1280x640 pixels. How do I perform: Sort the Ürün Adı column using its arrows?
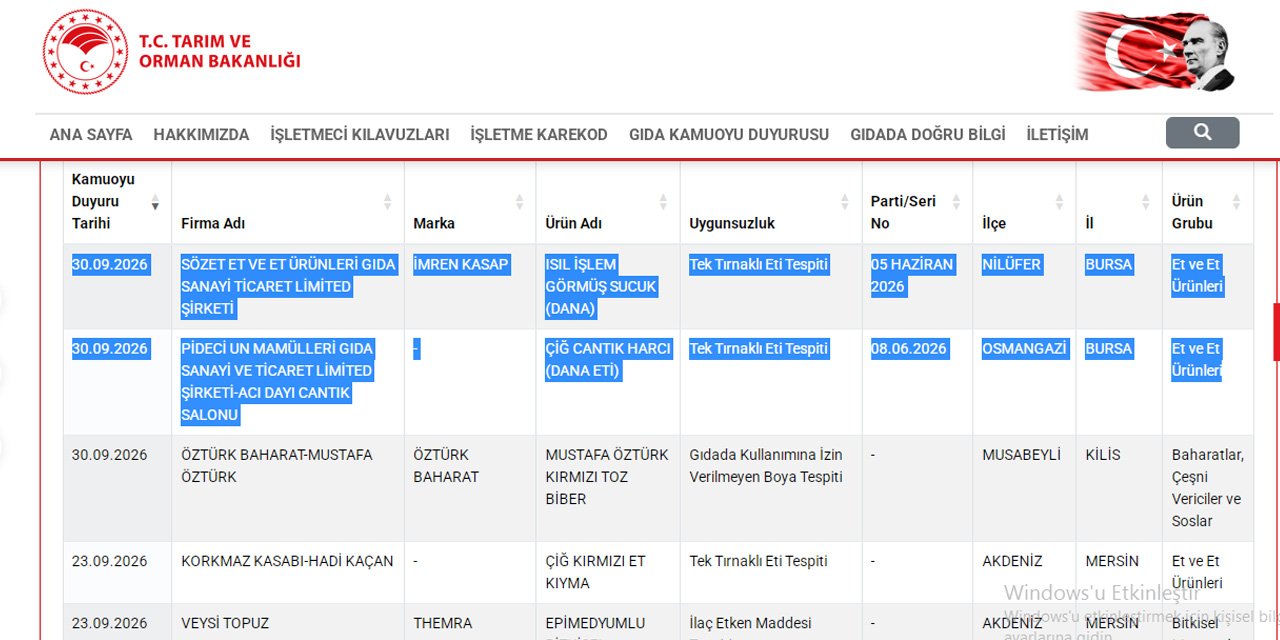point(663,202)
